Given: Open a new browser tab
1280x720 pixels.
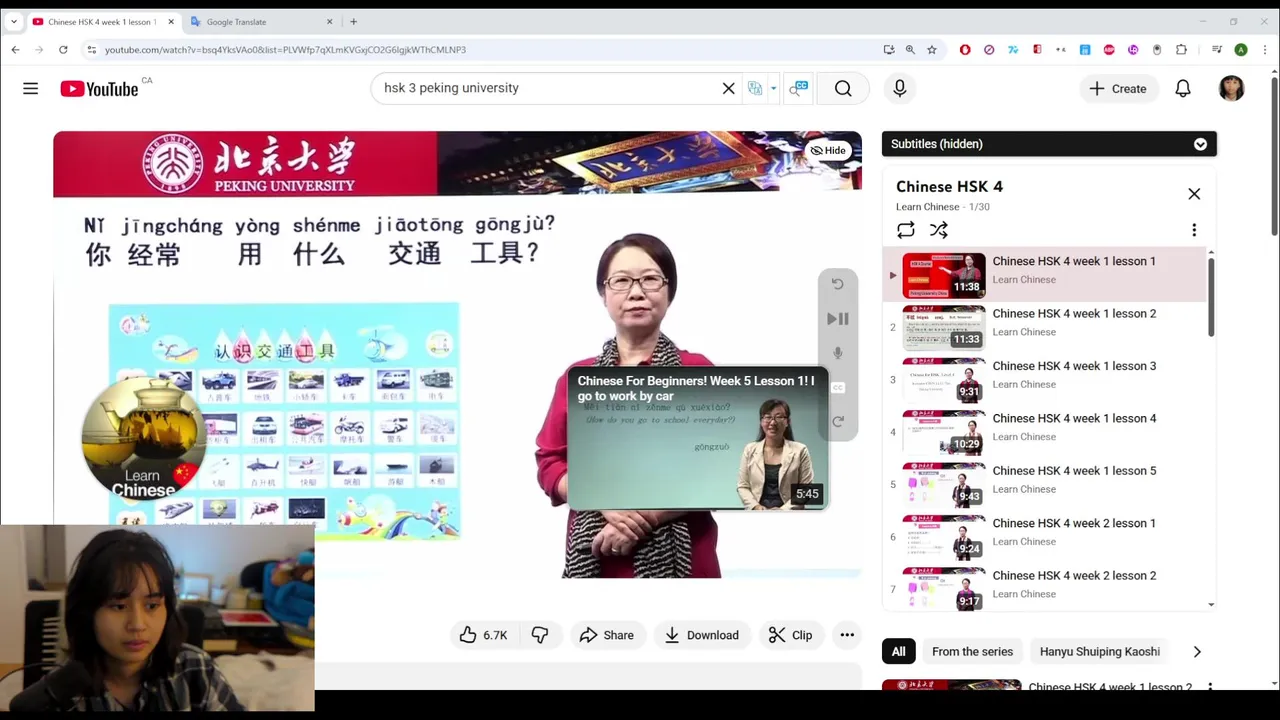Looking at the screenshot, I should (353, 22).
